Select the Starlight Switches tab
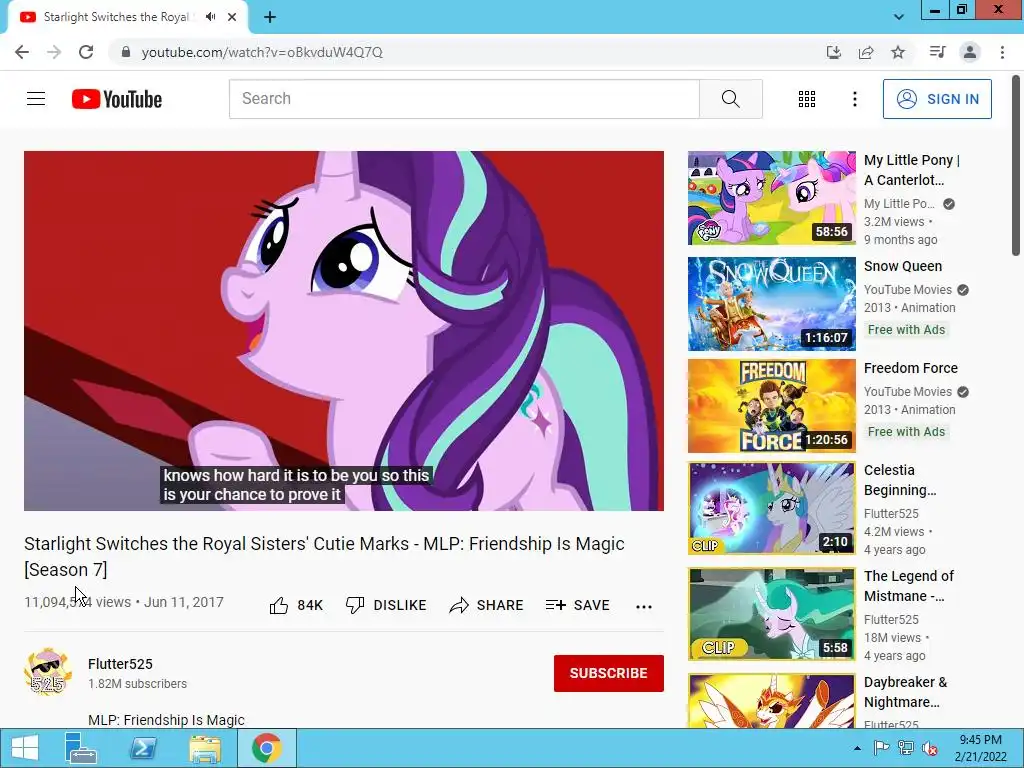This screenshot has width=1024, height=768. [x=116, y=17]
